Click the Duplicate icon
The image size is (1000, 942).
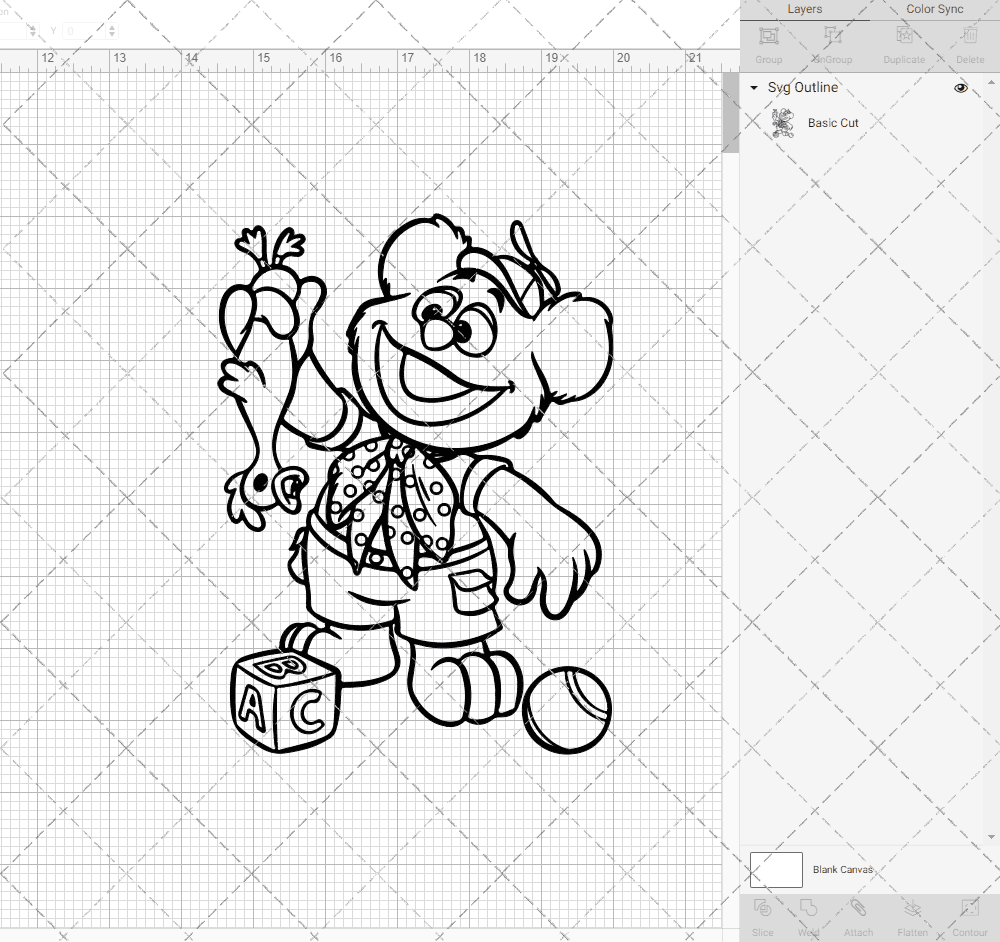click(904, 36)
